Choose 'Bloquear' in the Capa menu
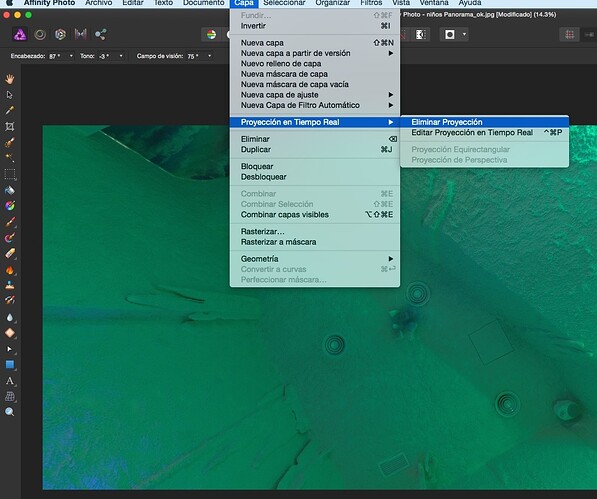The image size is (597, 499). point(314,166)
